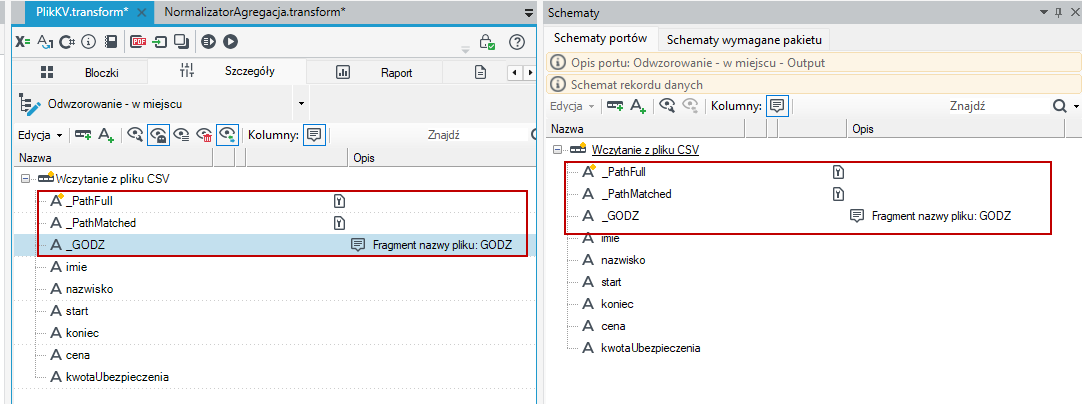
Task: Select the kwotaUbezpieczenia field in the left panel
Action: pos(117,377)
